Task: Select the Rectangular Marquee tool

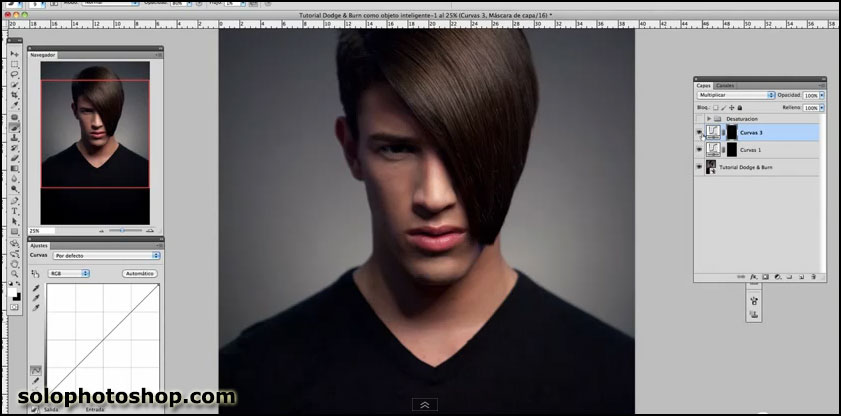Action: click(x=14, y=64)
